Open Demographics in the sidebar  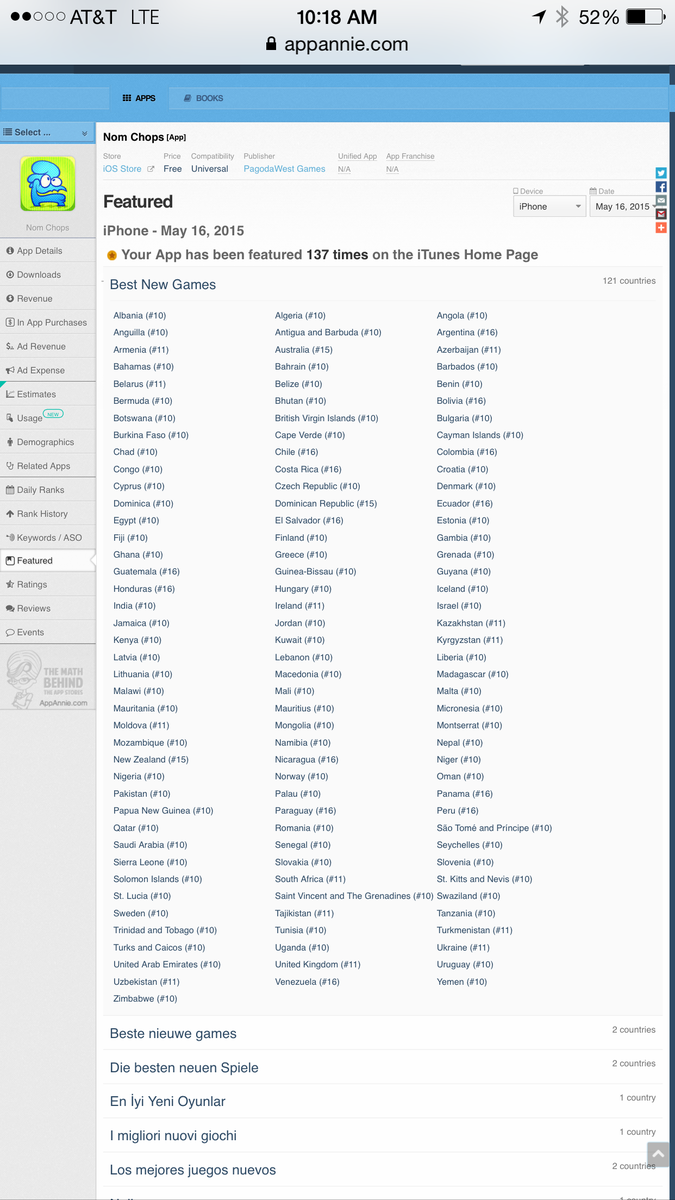tap(47, 442)
